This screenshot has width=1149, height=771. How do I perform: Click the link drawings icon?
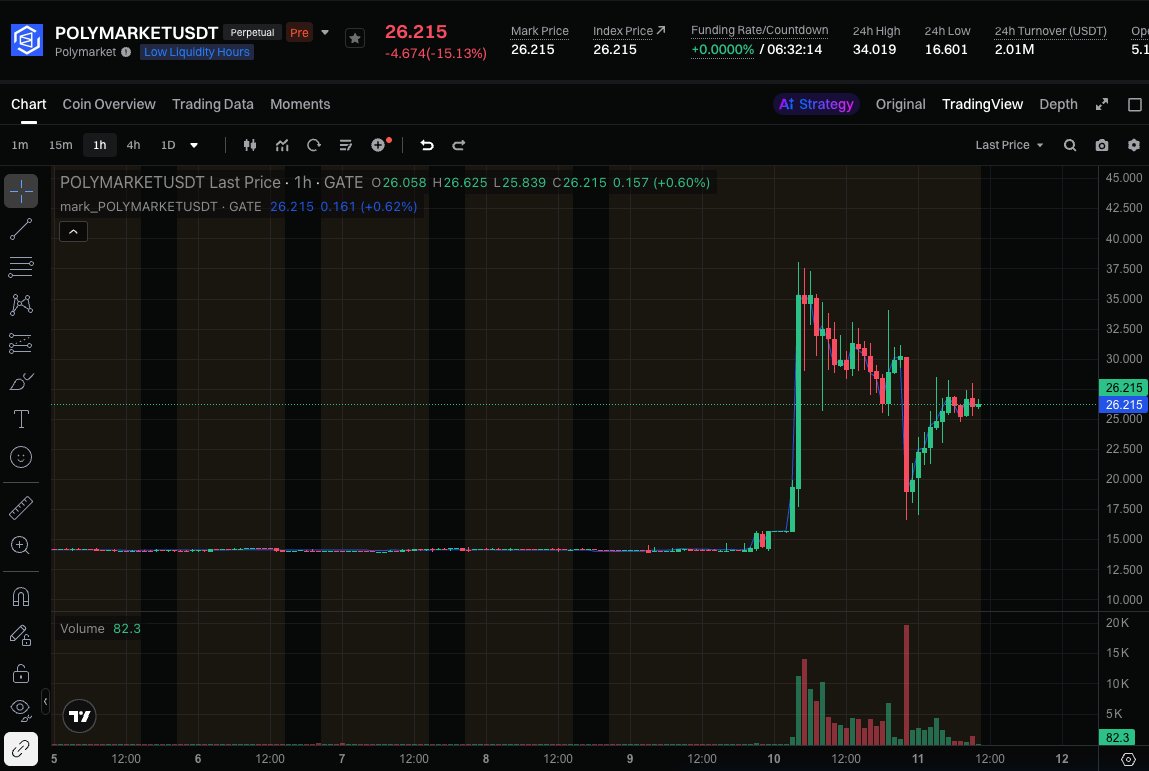pyautogui.click(x=21, y=749)
